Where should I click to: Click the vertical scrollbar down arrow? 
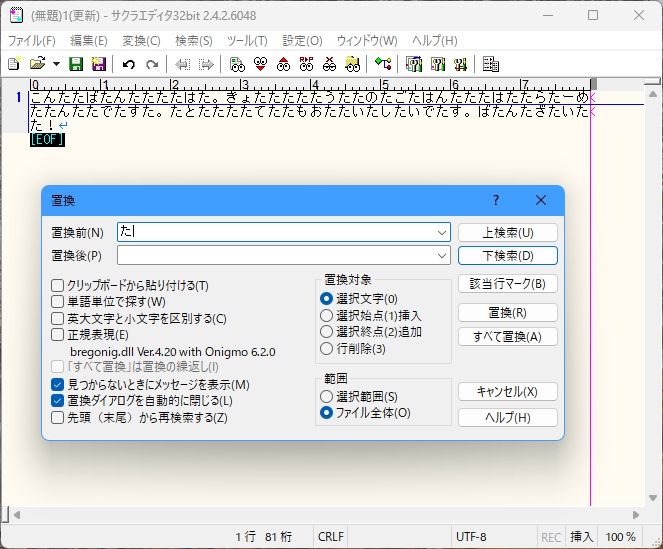coord(653,498)
